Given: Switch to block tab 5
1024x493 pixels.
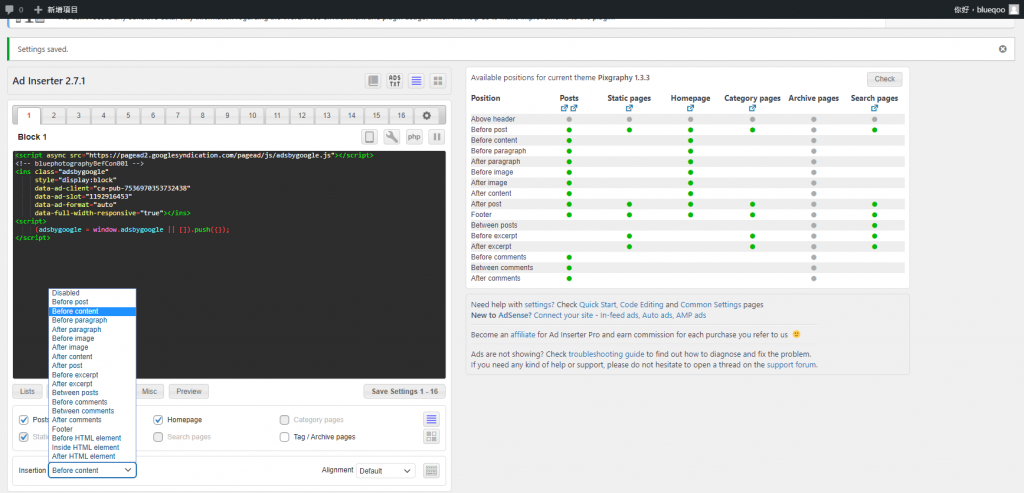Looking at the screenshot, I should pyautogui.click(x=128, y=116).
